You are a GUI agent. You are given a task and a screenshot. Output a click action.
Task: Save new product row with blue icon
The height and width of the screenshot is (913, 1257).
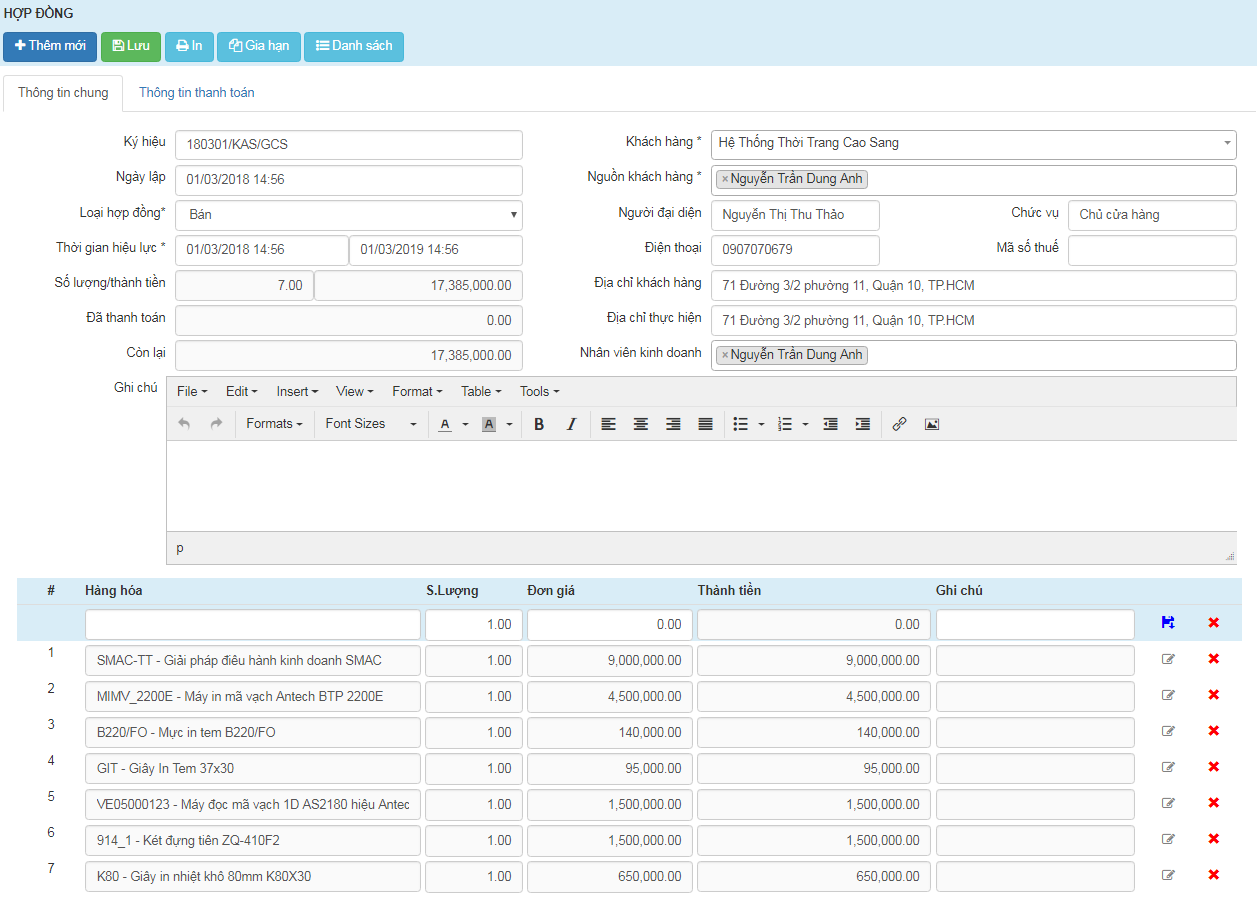pos(1168,623)
